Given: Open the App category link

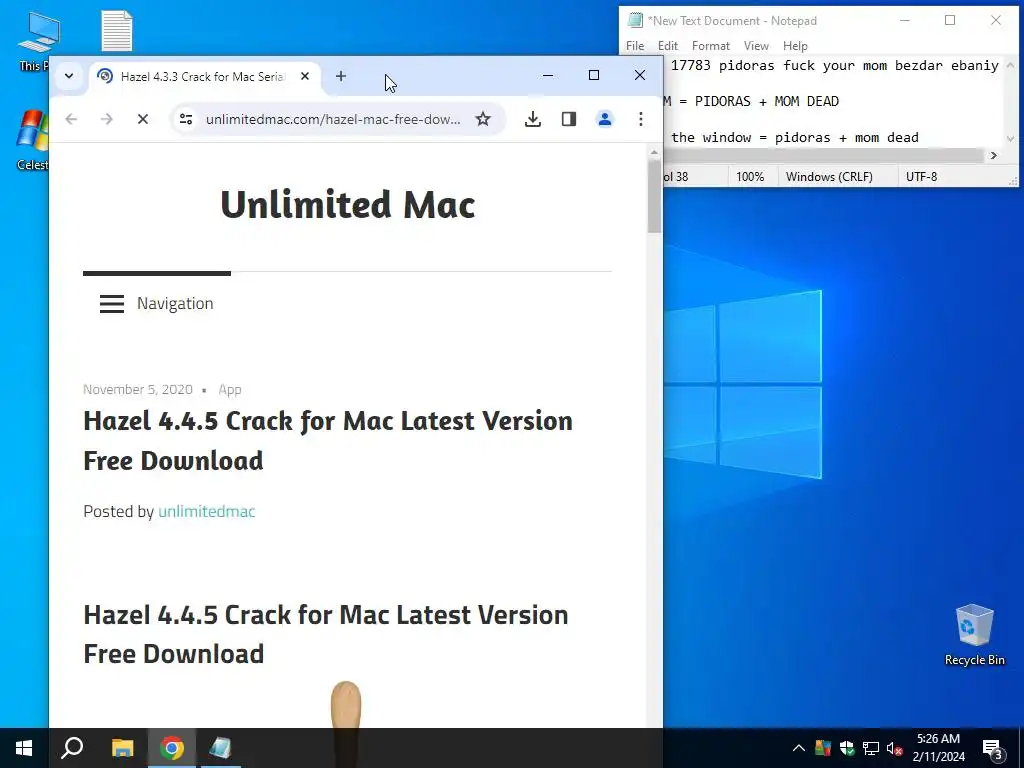Looking at the screenshot, I should pos(230,389).
